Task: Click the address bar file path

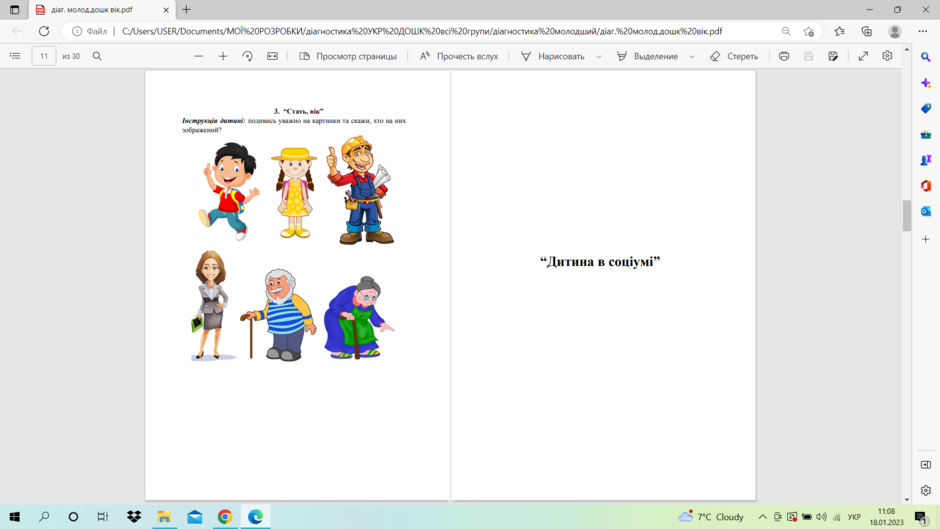Action: pos(422,31)
